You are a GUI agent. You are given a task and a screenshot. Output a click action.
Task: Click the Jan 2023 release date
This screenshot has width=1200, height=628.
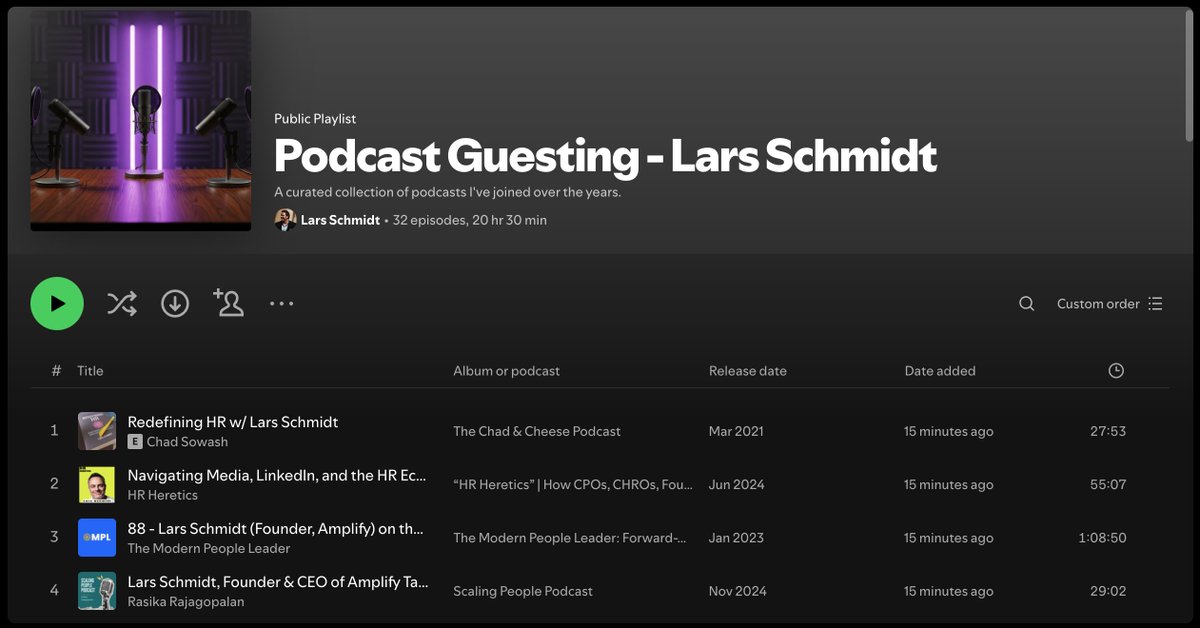pyautogui.click(x=736, y=537)
